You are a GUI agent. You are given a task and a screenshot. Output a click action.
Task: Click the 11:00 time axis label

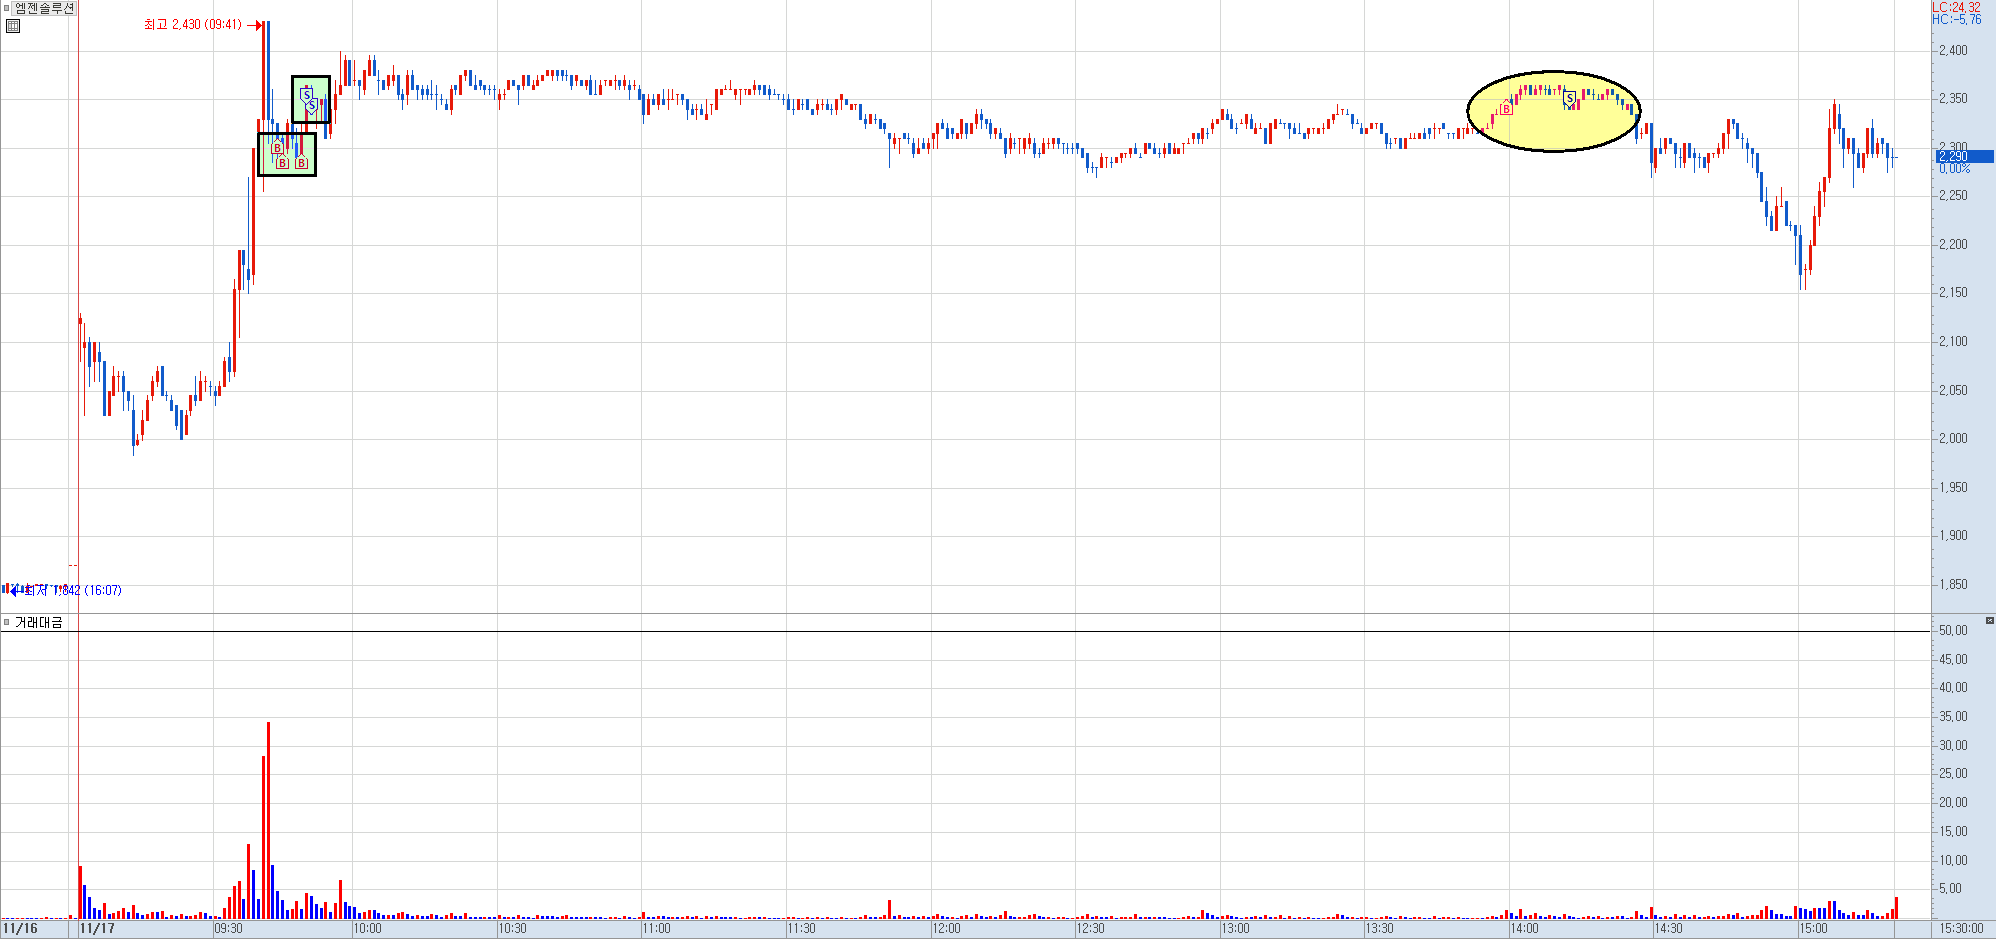[x=657, y=929]
